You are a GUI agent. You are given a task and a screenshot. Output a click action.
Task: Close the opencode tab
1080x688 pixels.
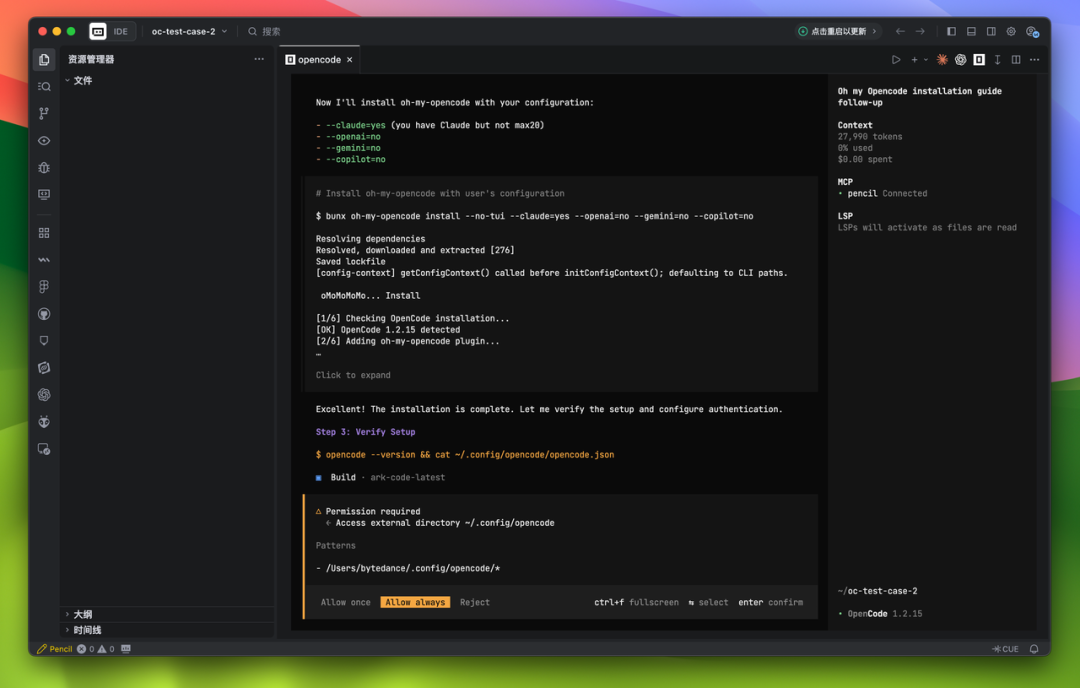(350, 60)
